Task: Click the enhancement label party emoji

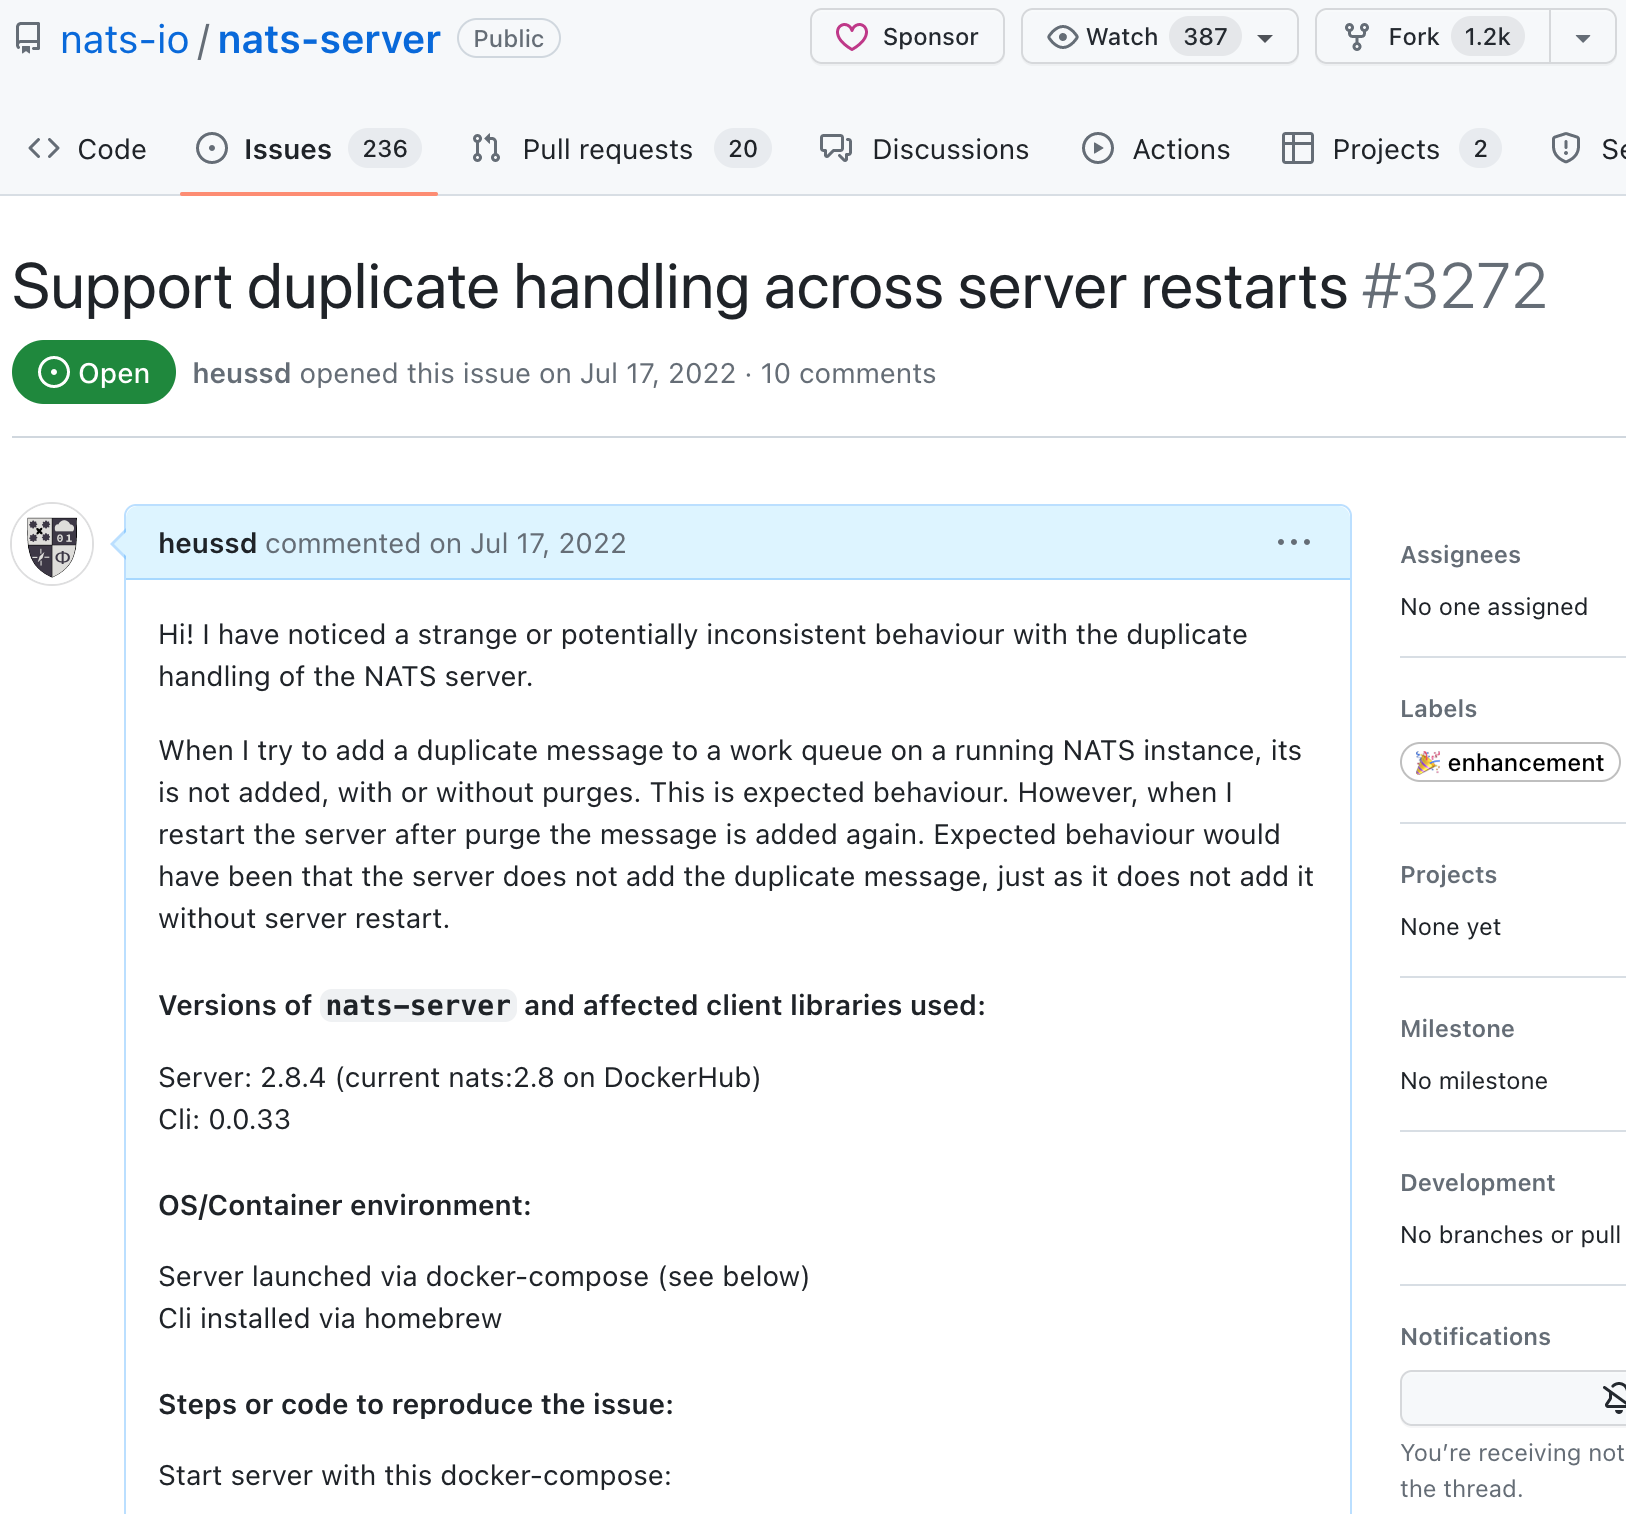Action: 1427,762
